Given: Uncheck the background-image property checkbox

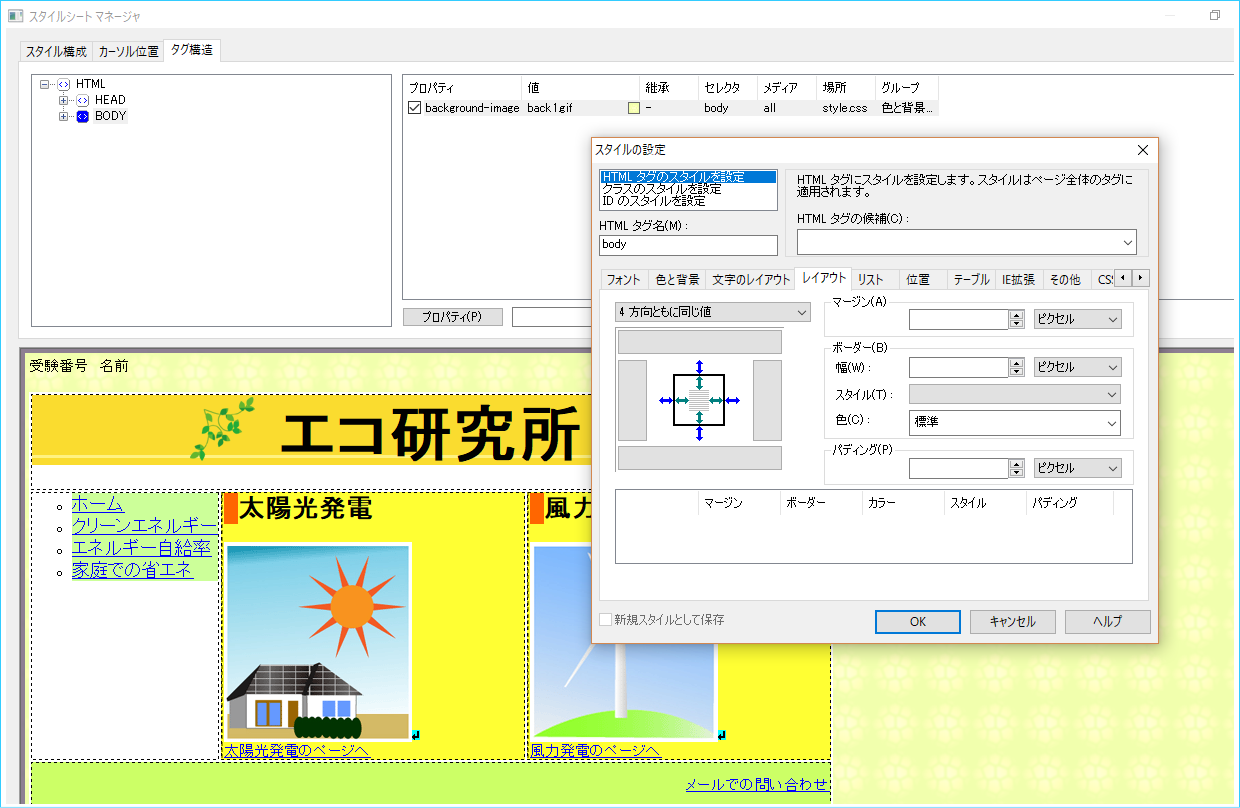Looking at the screenshot, I should click(415, 108).
